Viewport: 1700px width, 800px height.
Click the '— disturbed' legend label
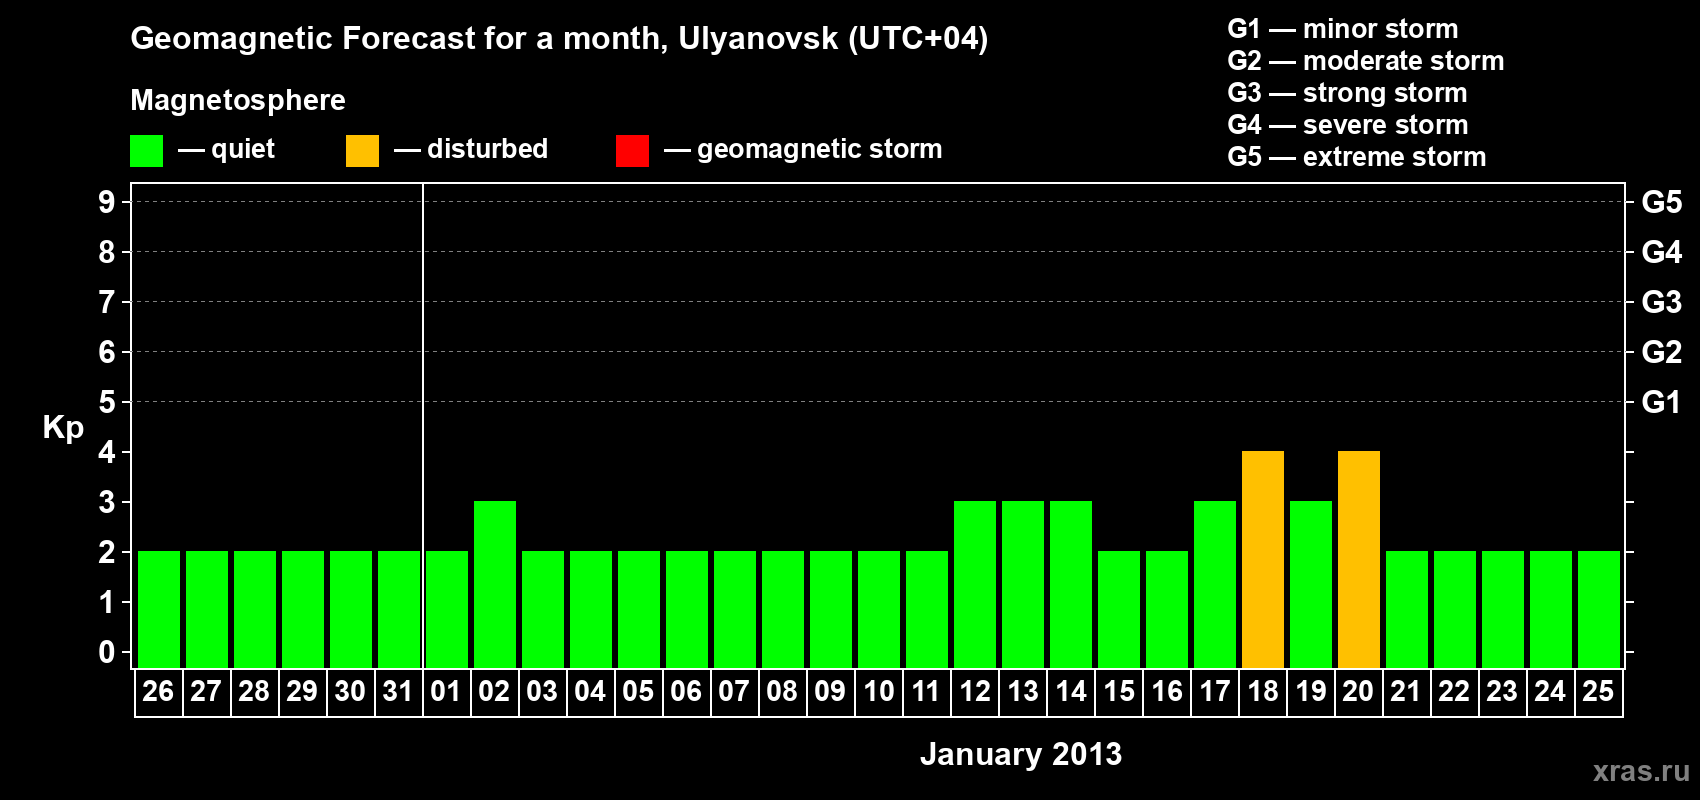click(471, 149)
